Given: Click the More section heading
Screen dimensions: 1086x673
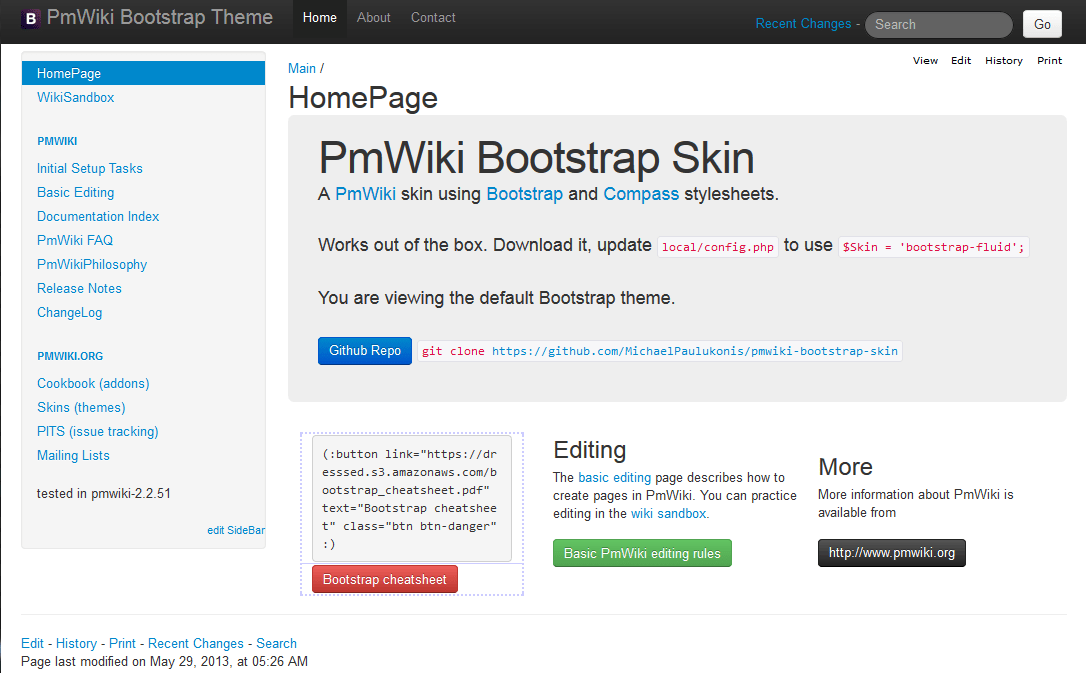Looking at the screenshot, I should click(845, 467).
